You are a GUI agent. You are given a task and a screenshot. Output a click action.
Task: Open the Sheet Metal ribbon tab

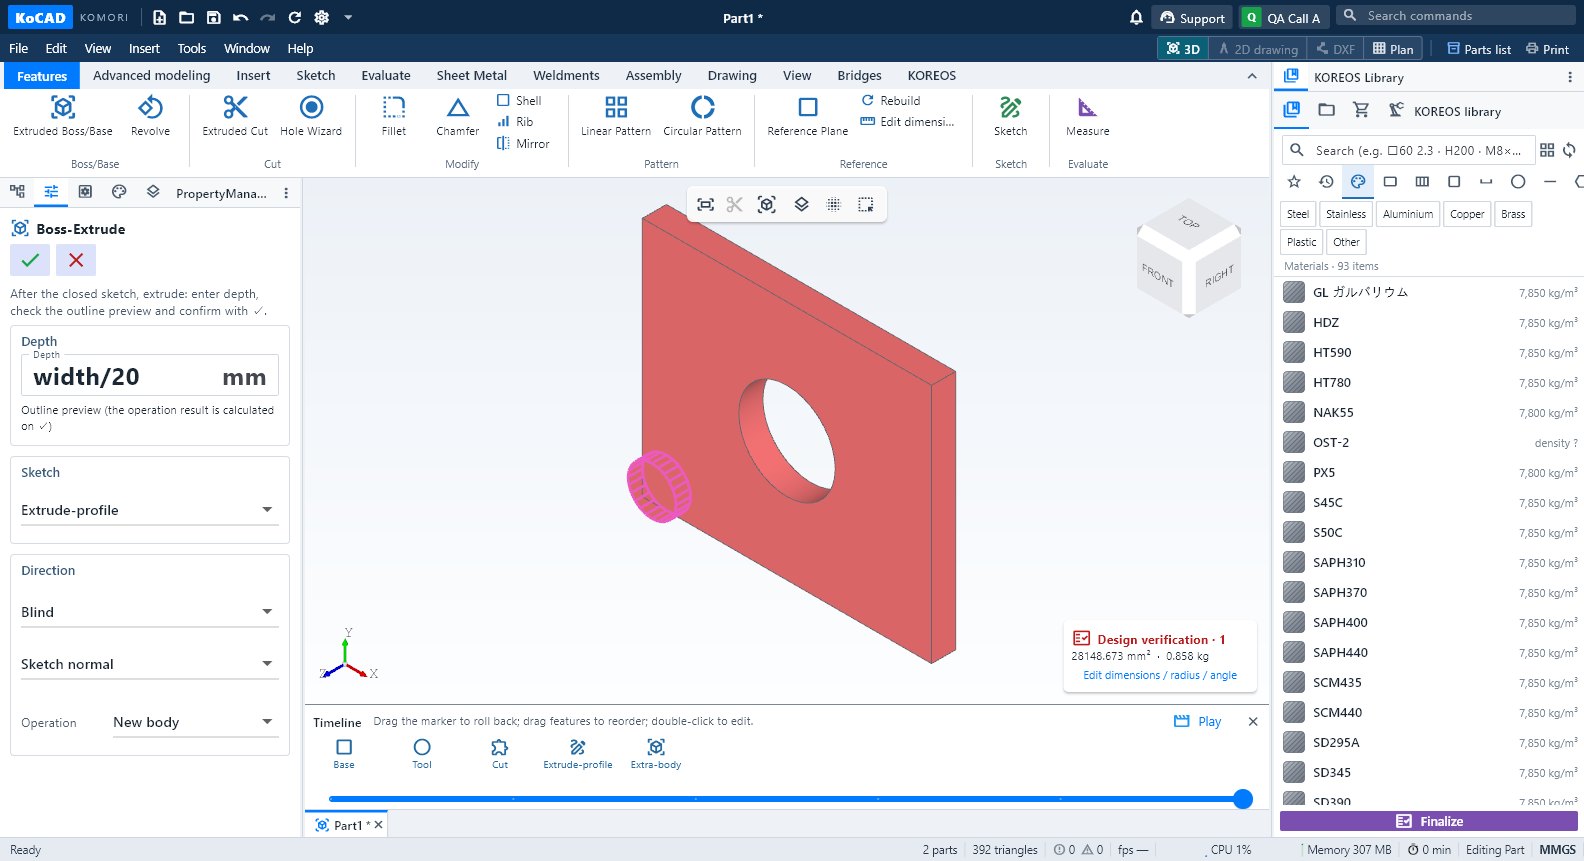tap(472, 75)
